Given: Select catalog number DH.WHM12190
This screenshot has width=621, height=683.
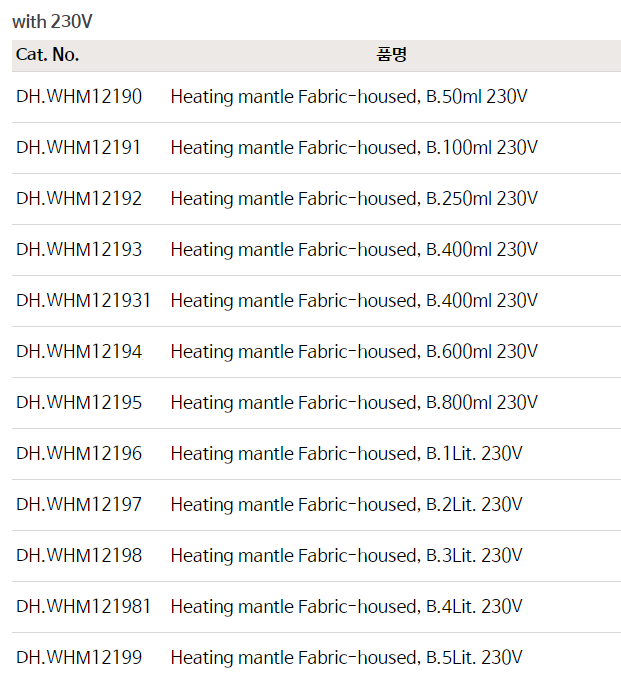Looking at the screenshot, I should pos(79,97).
